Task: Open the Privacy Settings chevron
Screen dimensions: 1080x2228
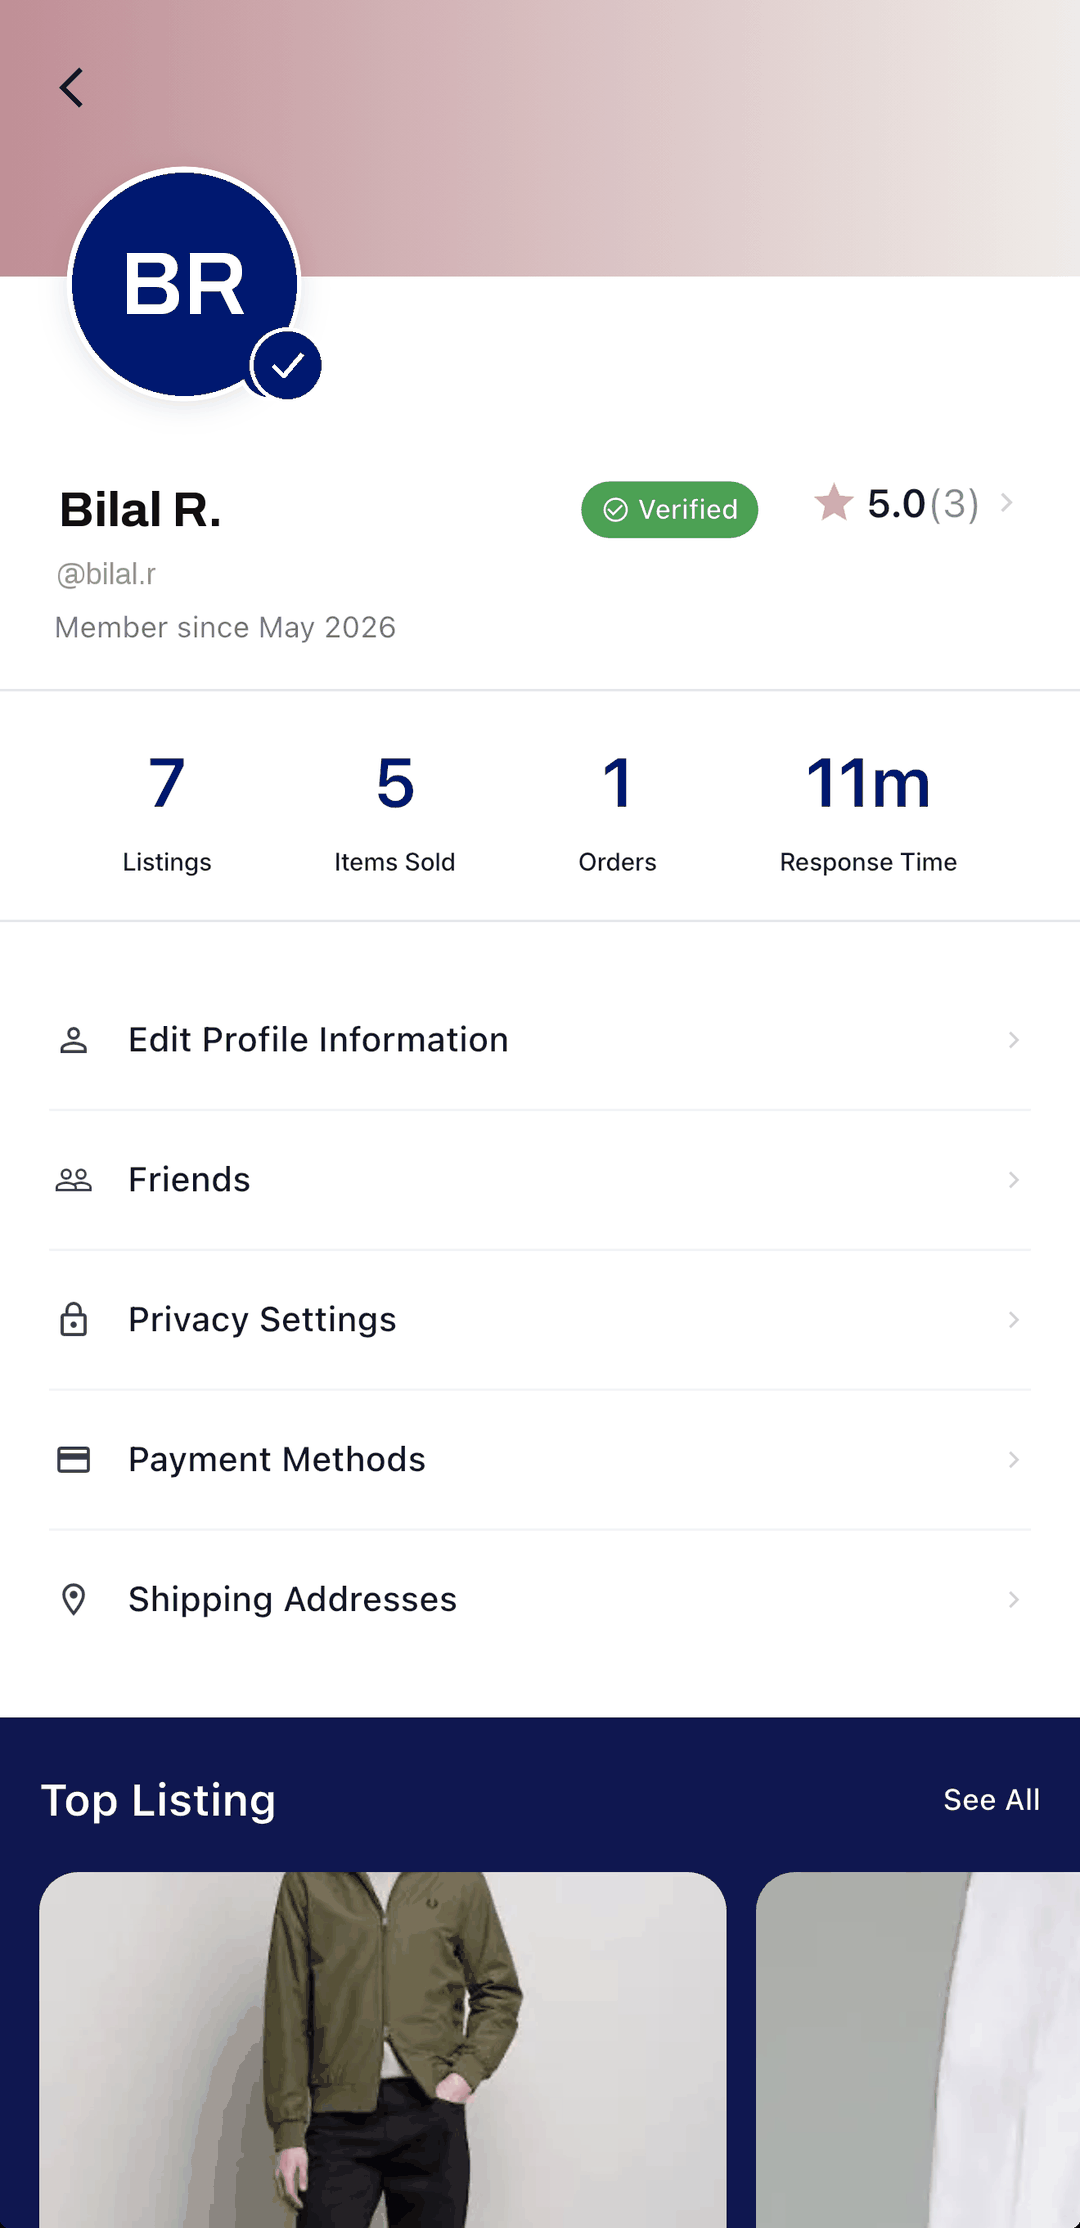Action: point(1013,1320)
